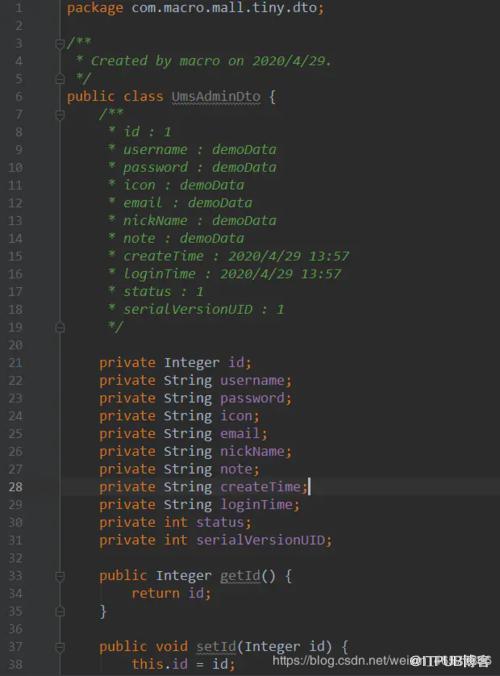Click 'status : 1' comment line
This screenshot has height=676, width=500.
[163, 291]
